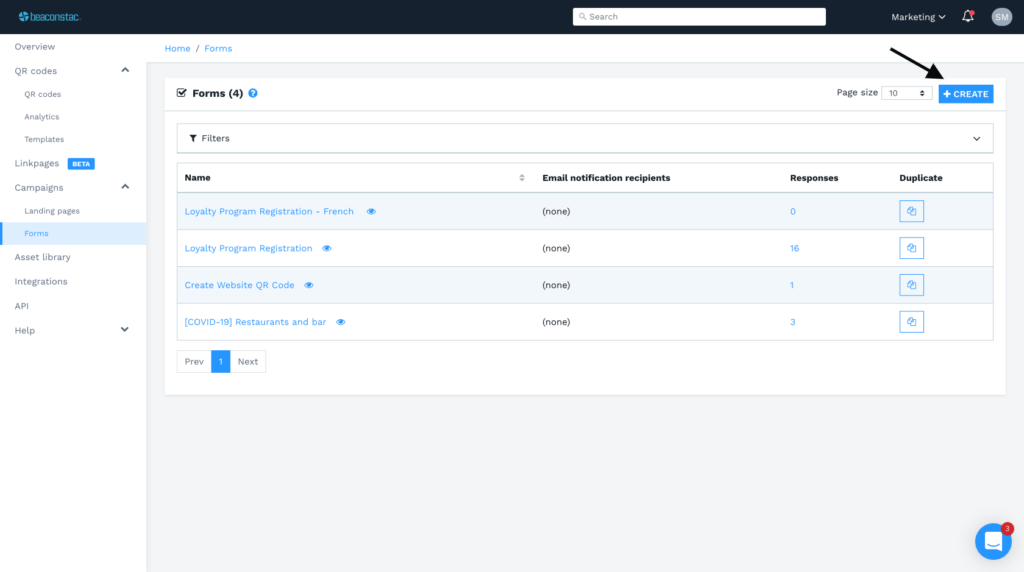This screenshot has width=1024, height=572.
Task: Click the Filters funnel icon
Action: pyautogui.click(x=193, y=138)
